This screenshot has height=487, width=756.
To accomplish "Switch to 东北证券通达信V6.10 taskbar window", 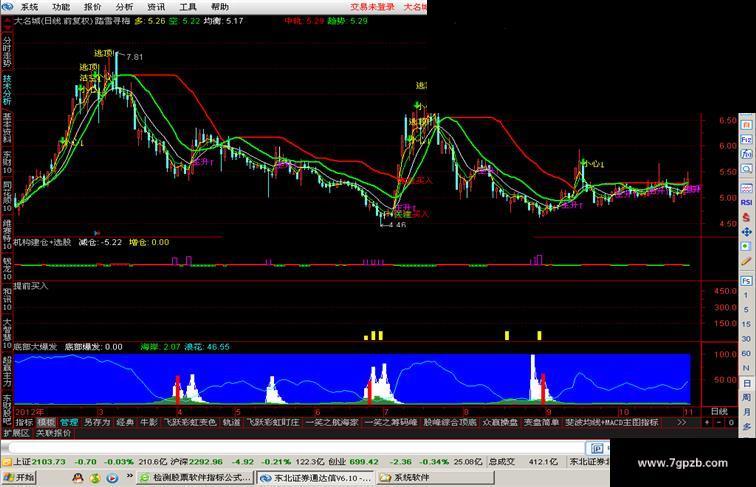I will point(316,478).
